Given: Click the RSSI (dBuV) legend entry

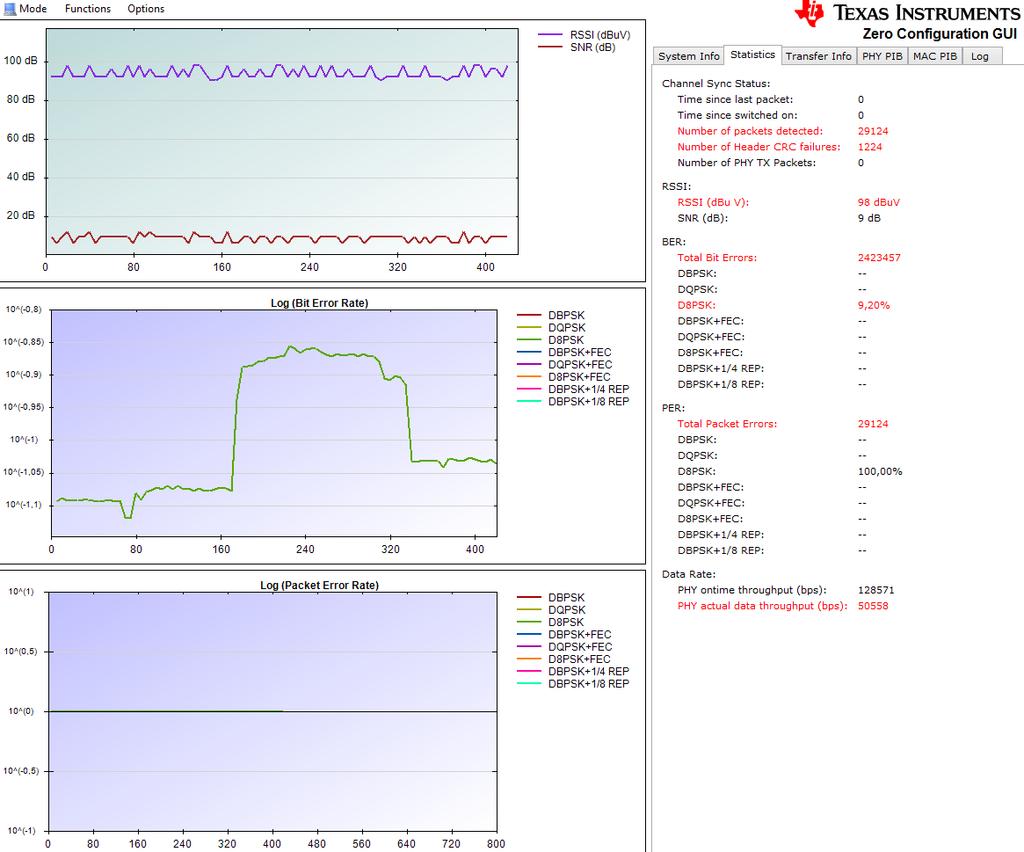Looking at the screenshot, I should click(584, 35).
